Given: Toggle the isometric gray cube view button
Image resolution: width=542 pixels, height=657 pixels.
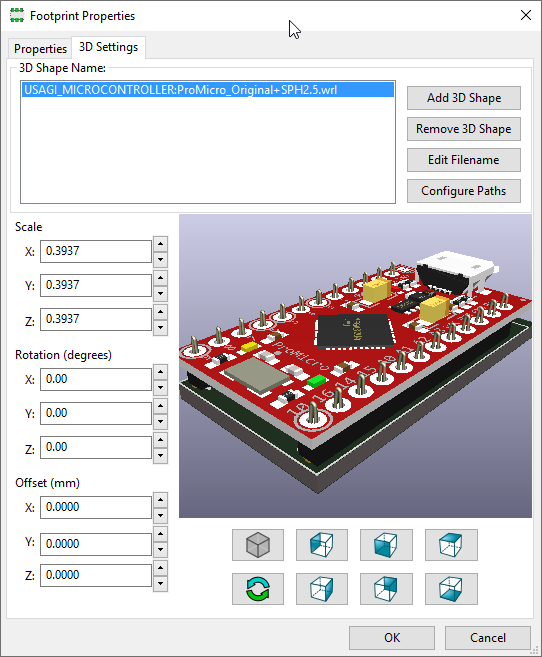Looking at the screenshot, I should coord(258,545).
